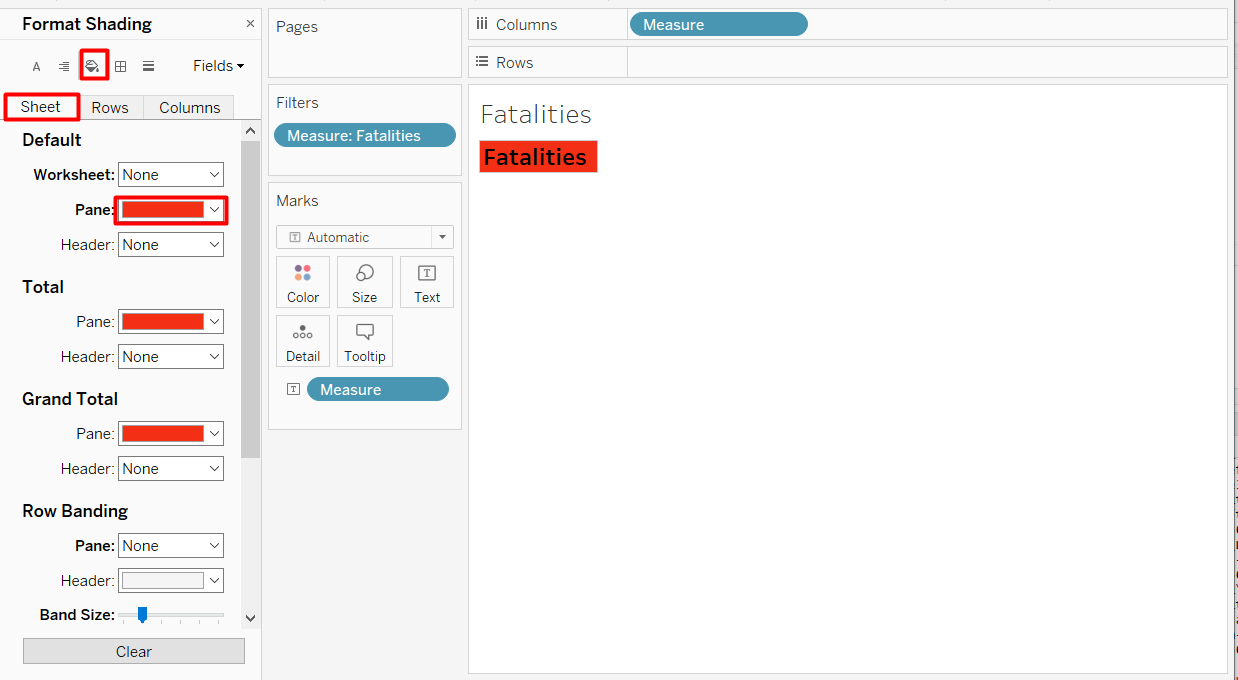
Task: Switch to the Columns tab
Action: coord(189,108)
